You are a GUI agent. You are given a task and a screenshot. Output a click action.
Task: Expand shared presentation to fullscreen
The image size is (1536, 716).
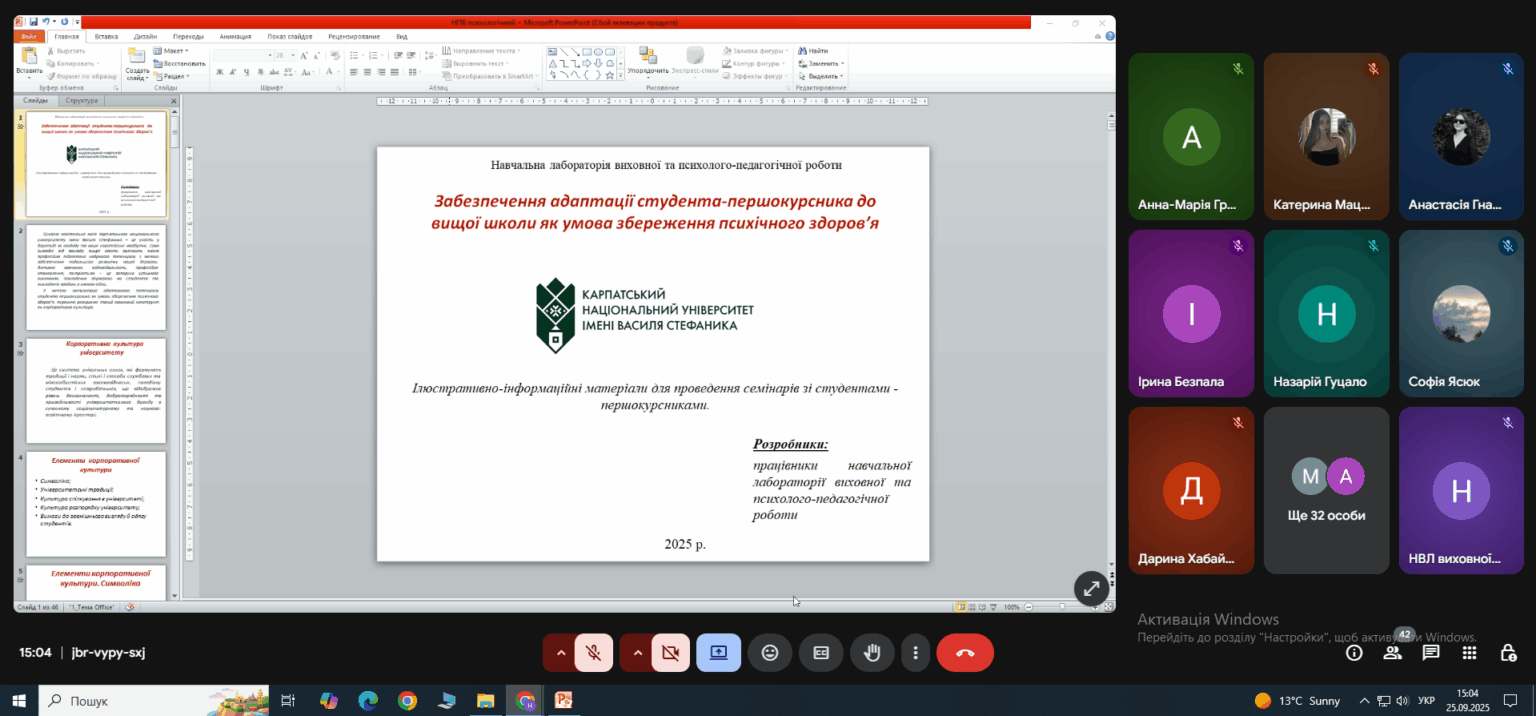click(1091, 589)
